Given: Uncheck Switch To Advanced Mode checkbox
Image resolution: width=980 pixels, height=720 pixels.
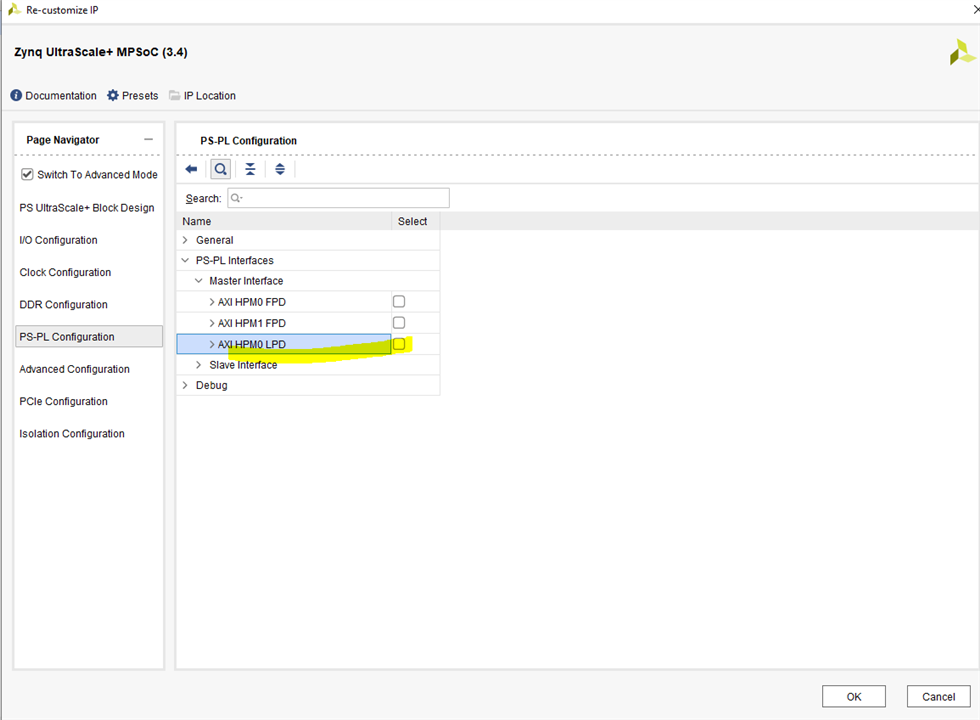Looking at the screenshot, I should coord(27,174).
